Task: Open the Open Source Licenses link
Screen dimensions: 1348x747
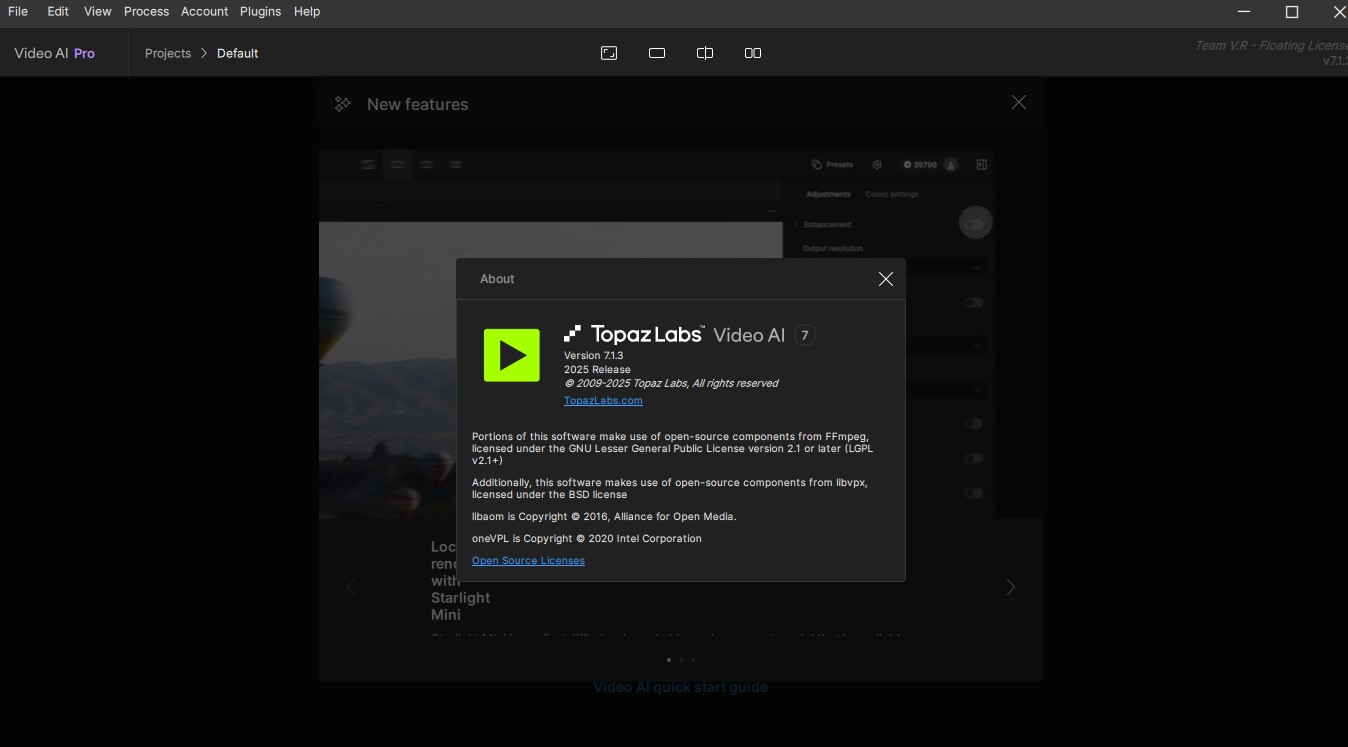Action: point(528,561)
